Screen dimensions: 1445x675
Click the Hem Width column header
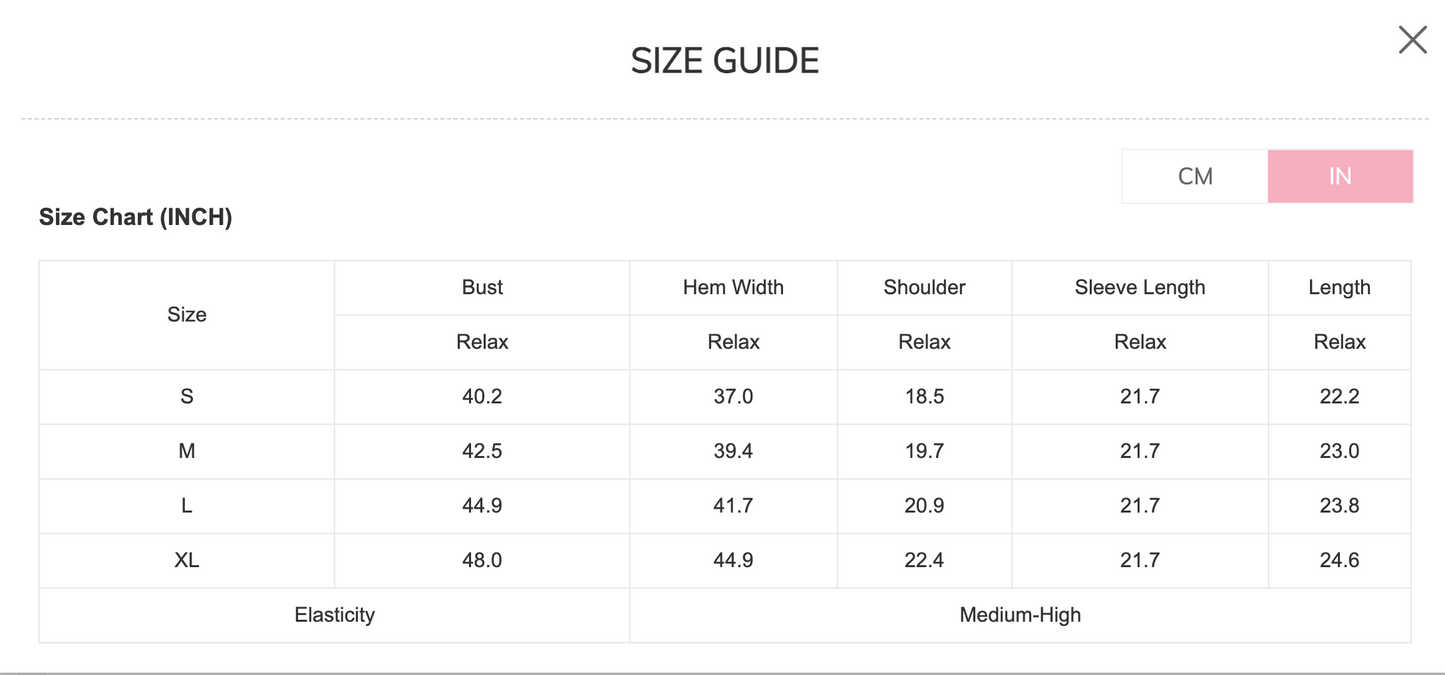point(733,288)
